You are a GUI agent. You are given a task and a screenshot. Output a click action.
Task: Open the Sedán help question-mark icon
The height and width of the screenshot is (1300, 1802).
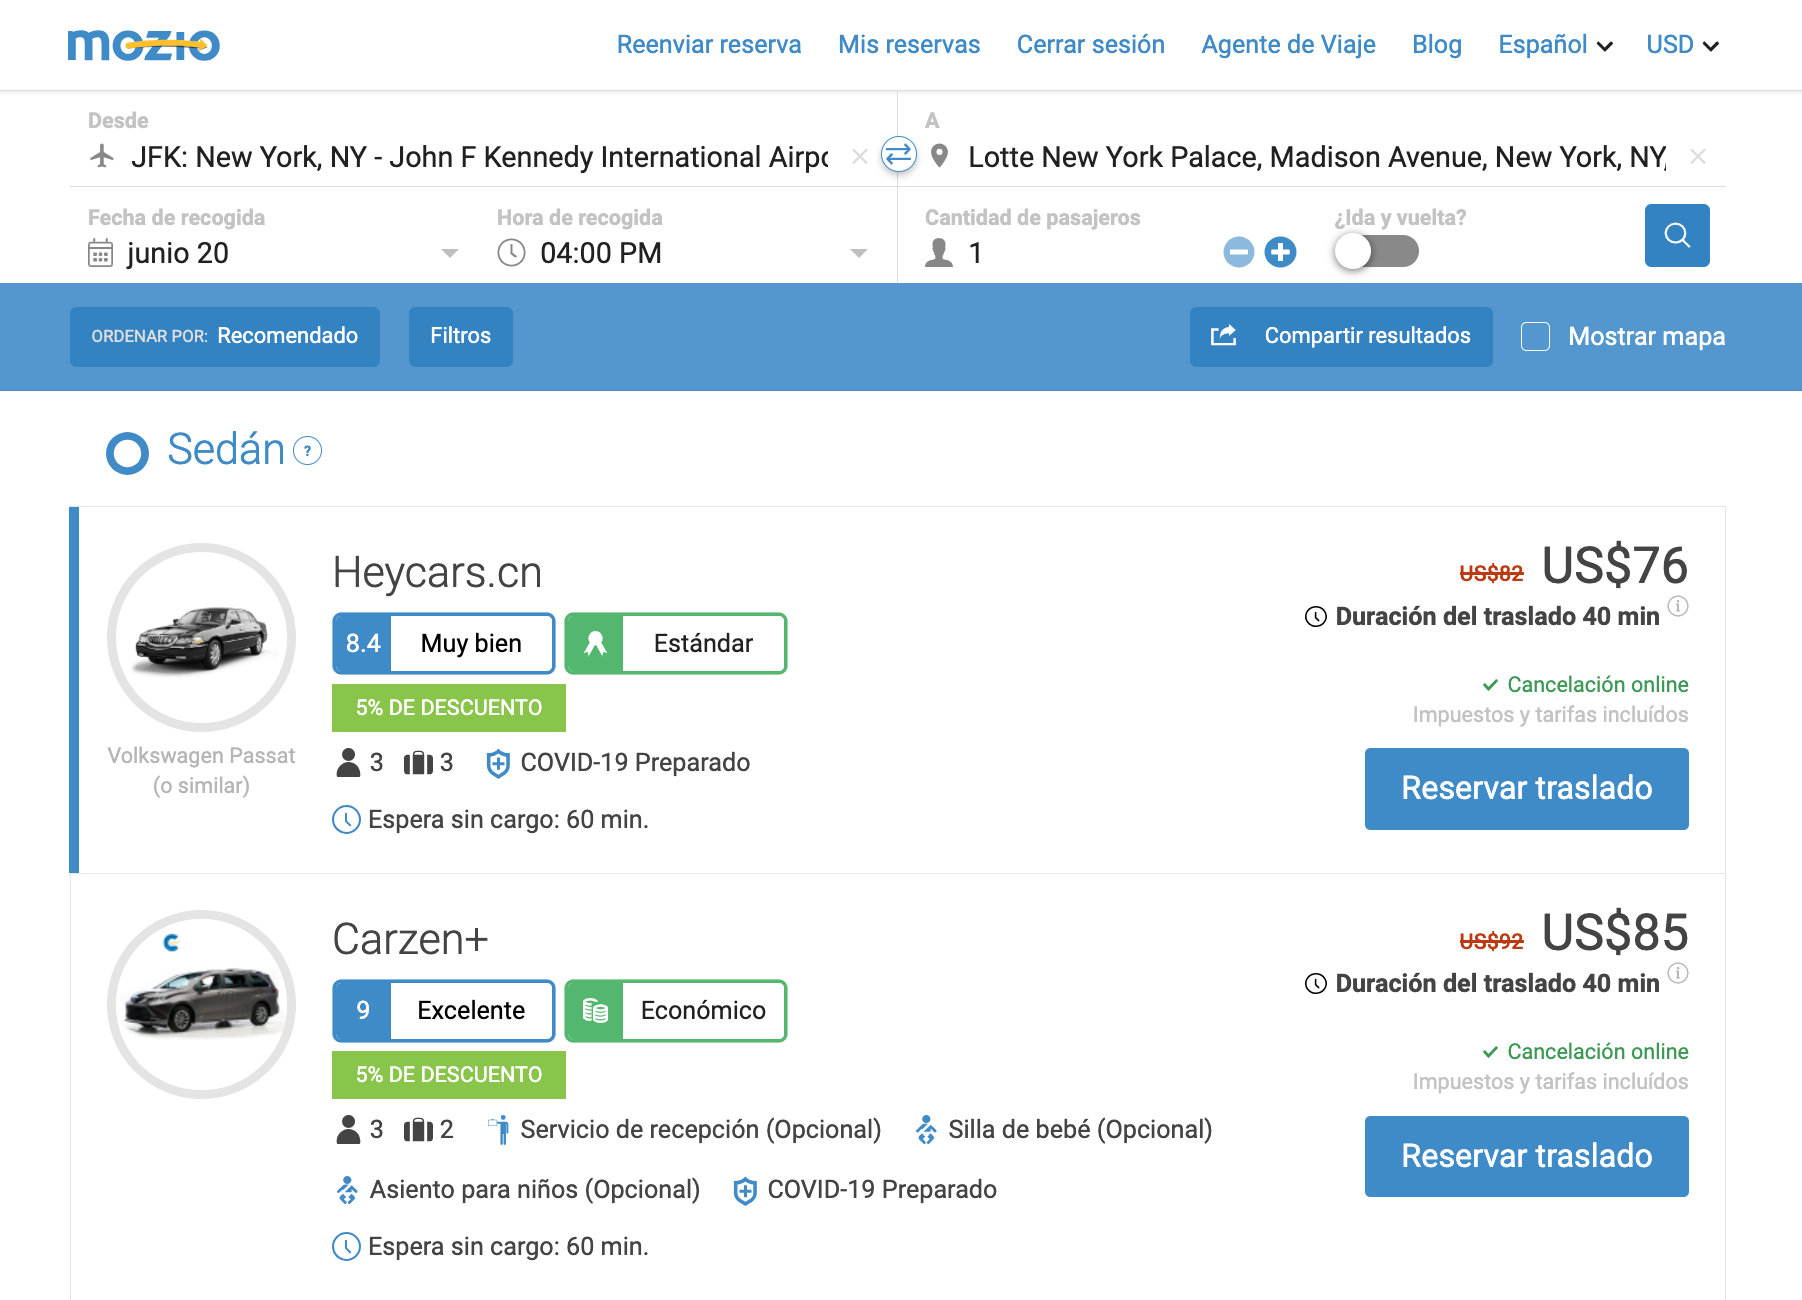point(307,451)
